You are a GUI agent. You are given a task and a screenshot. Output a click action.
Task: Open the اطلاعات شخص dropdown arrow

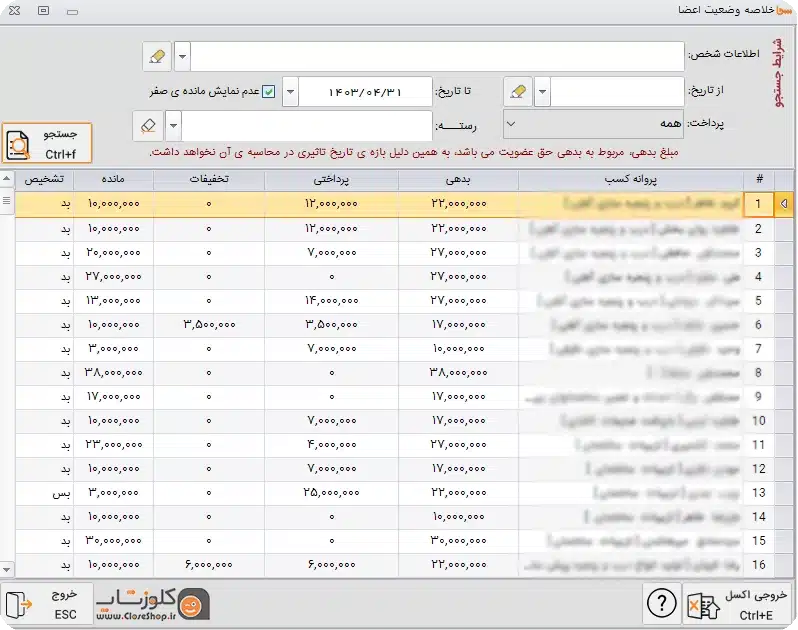182,56
